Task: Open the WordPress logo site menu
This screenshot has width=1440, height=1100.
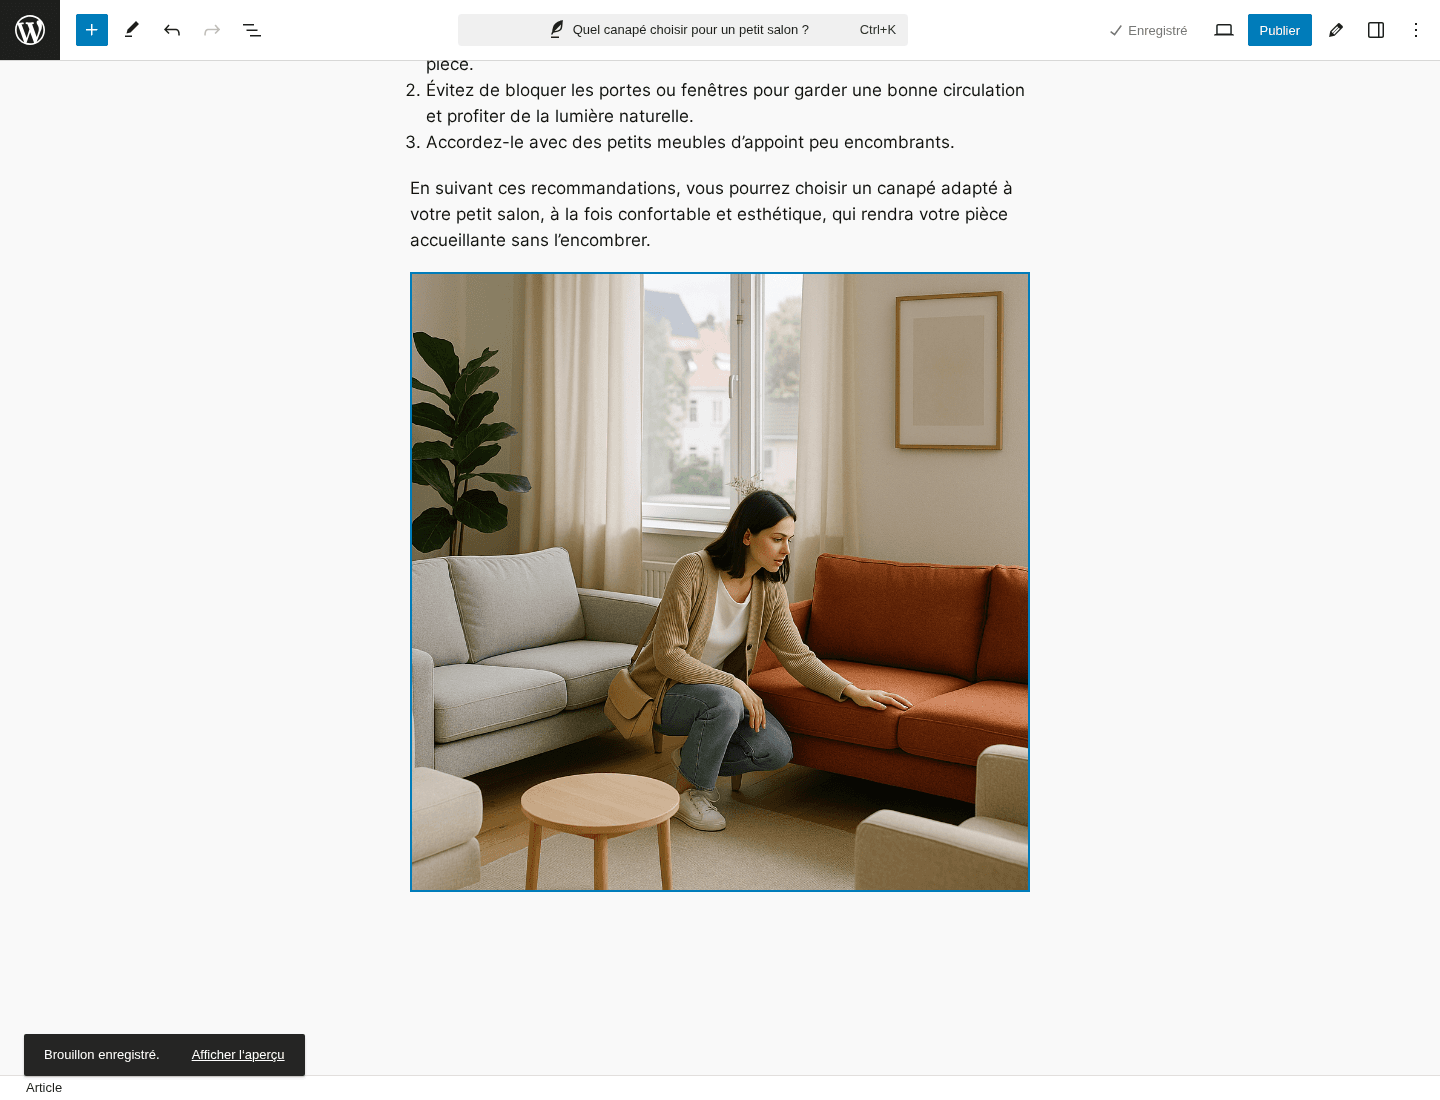Action: click(30, 30)
